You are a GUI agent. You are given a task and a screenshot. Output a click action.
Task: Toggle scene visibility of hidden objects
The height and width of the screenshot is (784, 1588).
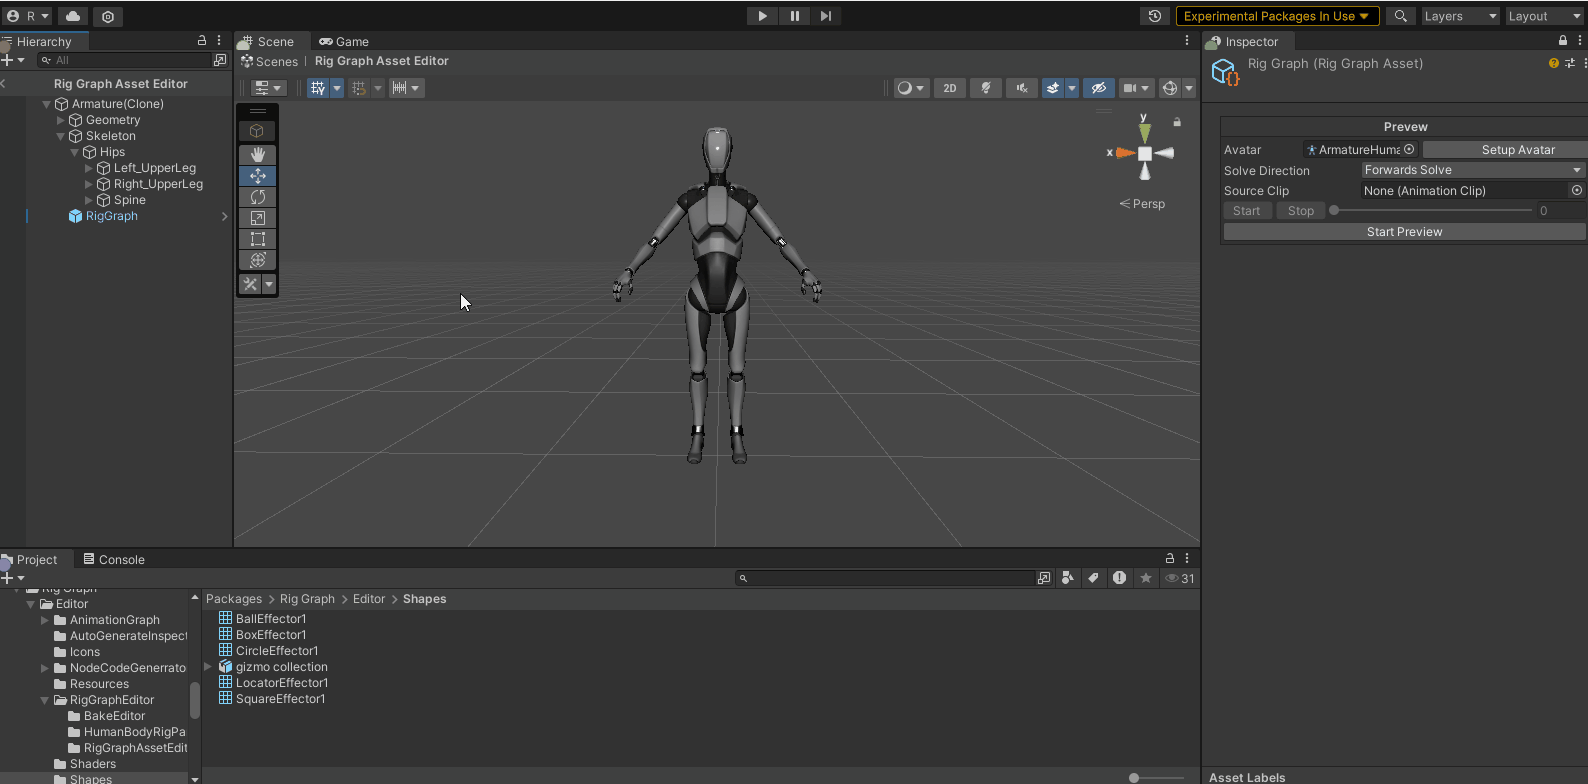click(1098, 88)
